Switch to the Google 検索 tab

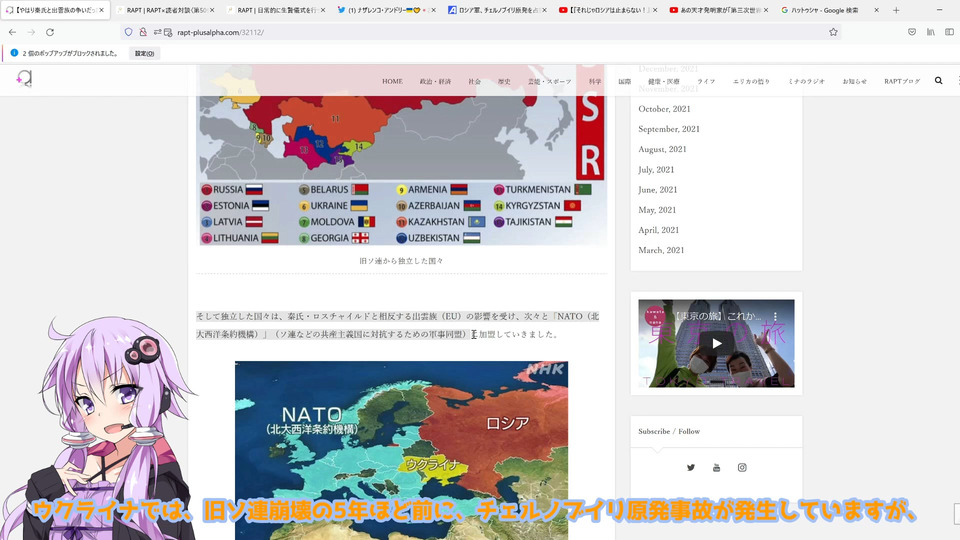(830, 10)
